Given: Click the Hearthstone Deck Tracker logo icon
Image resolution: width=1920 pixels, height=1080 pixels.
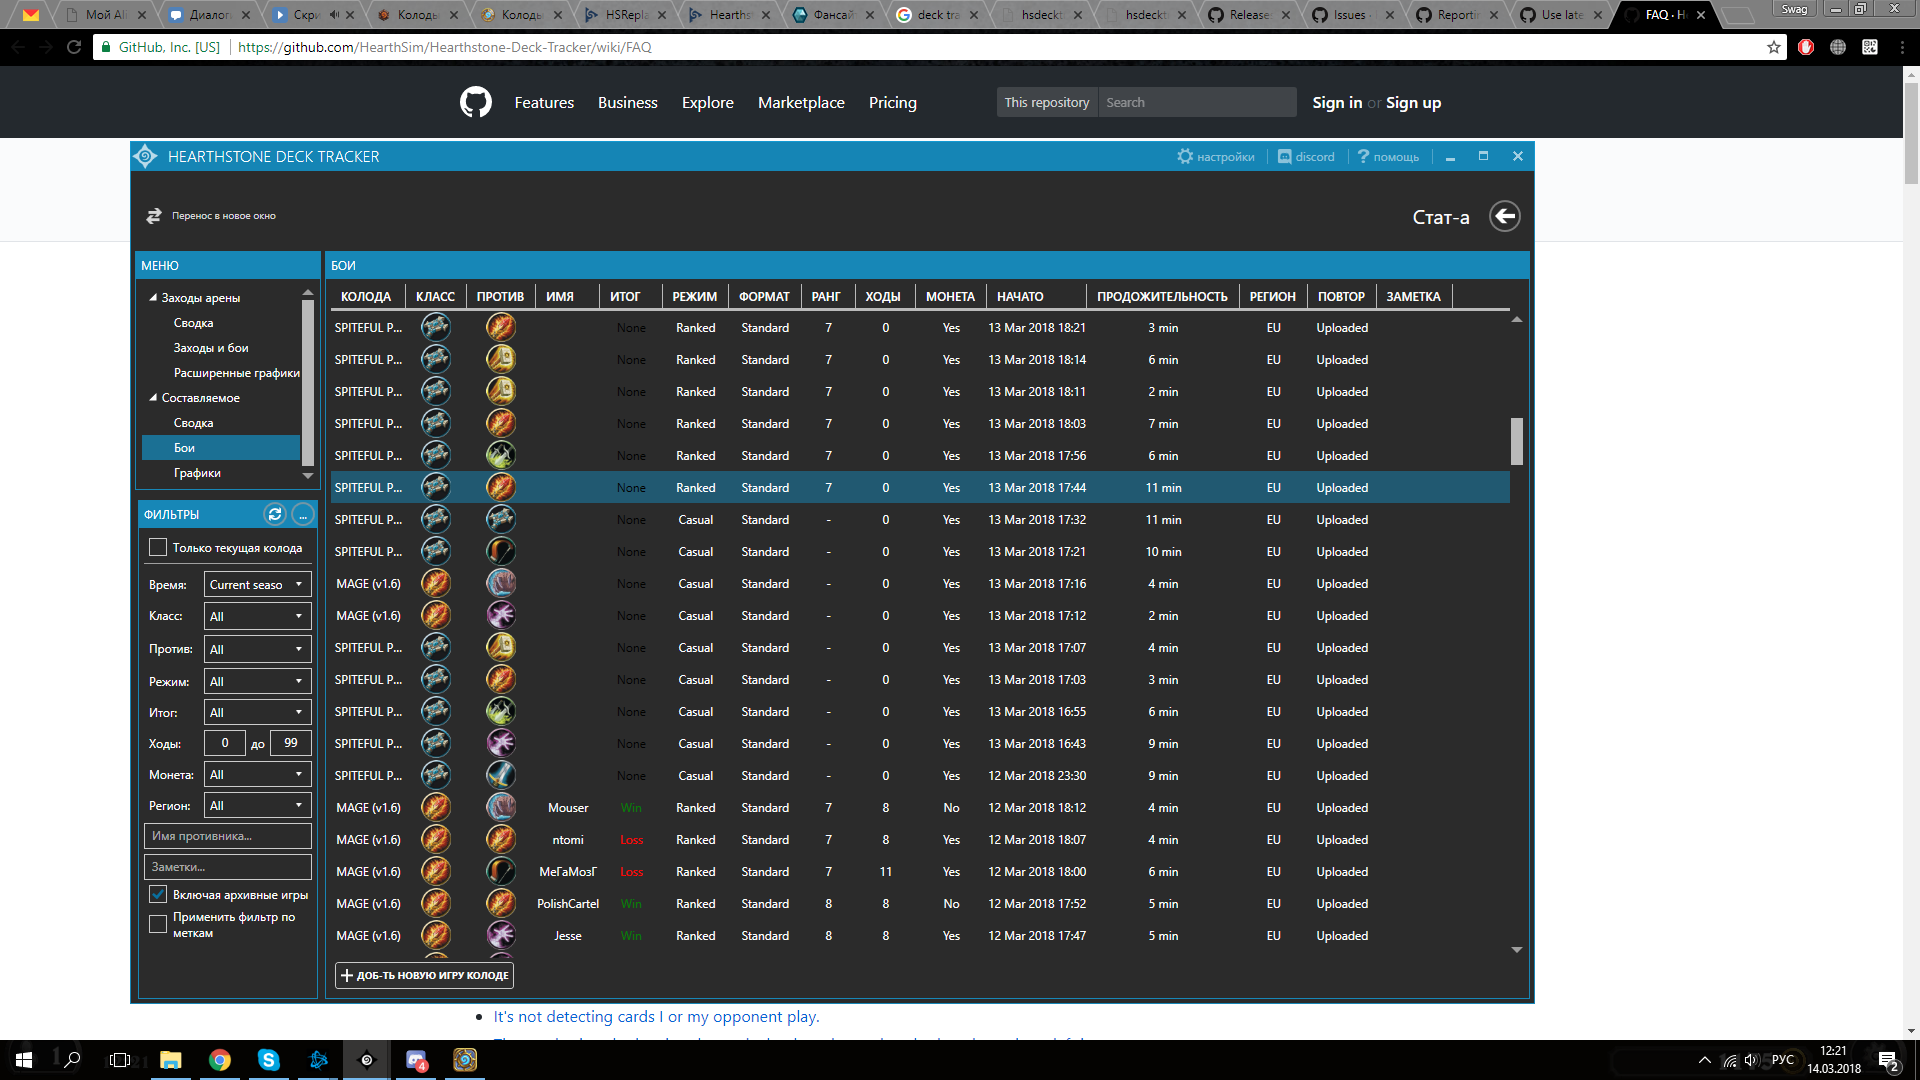Looking at the screenshot, I should pos(146,156).
